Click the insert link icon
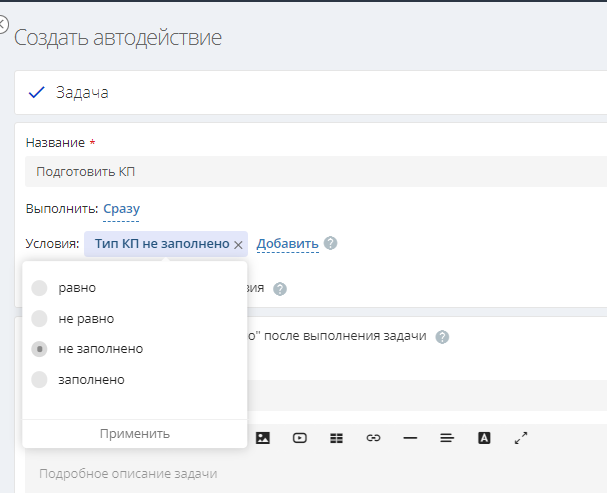Image resolution: width=607 pixels, height=493 pixels. (374, 438)
